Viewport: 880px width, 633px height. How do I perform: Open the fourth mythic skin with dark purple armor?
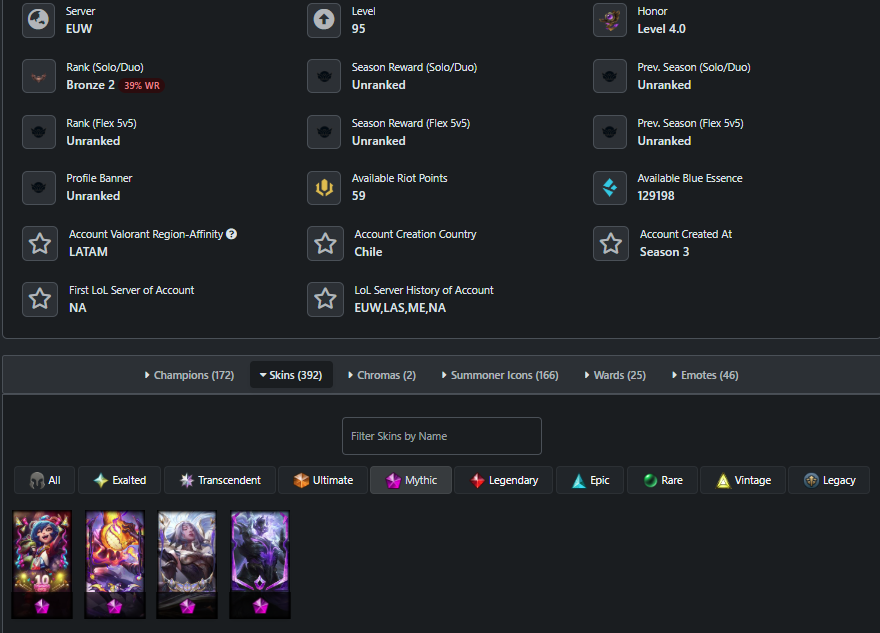(260, 564)
